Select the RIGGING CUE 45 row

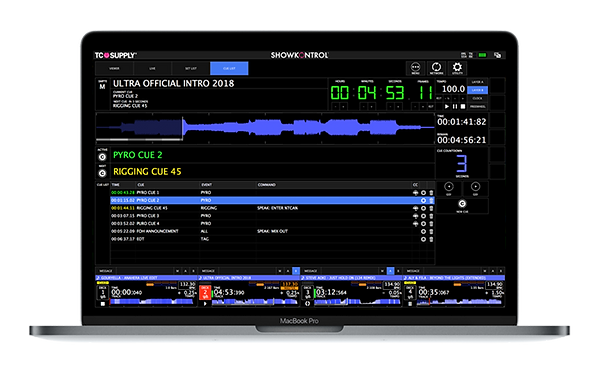pos(272,208)
